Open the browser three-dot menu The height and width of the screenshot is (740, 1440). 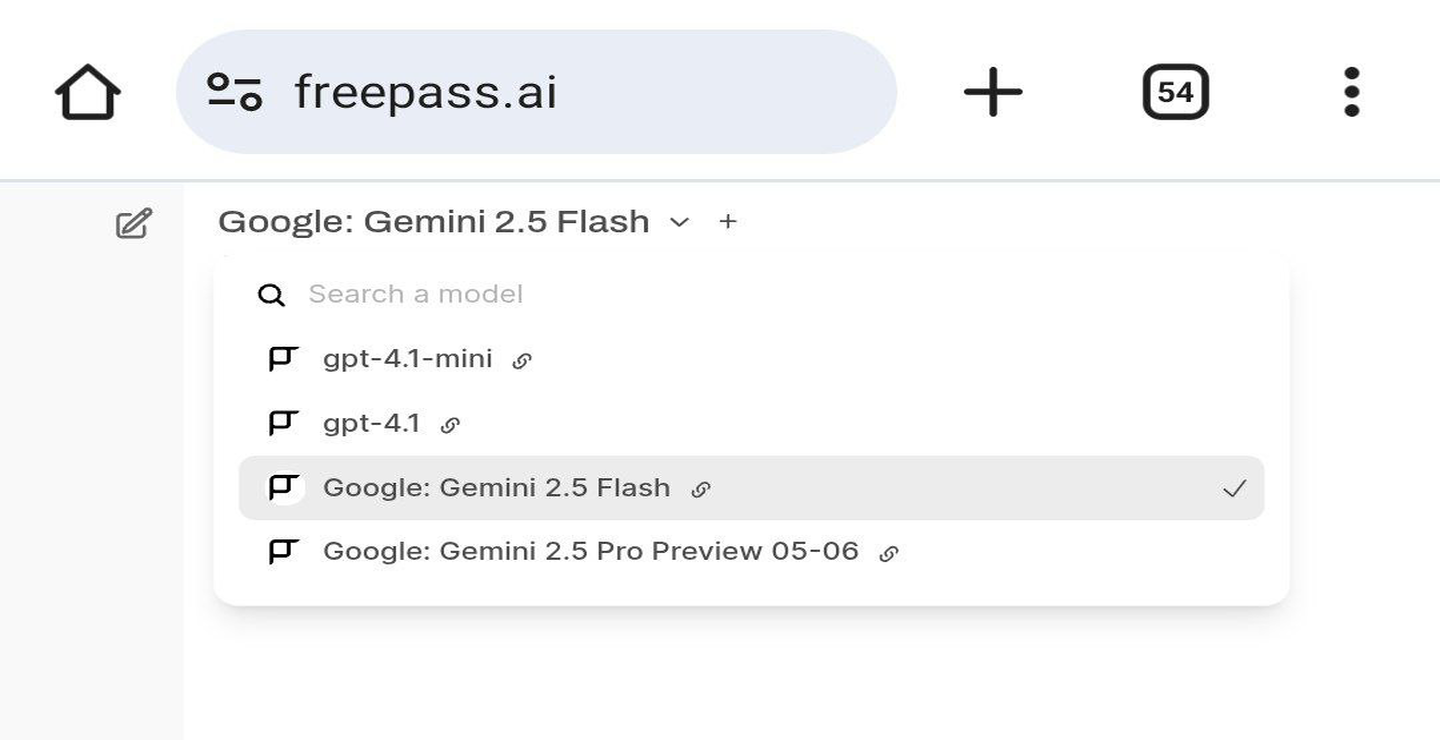(x=1352, y=92)
